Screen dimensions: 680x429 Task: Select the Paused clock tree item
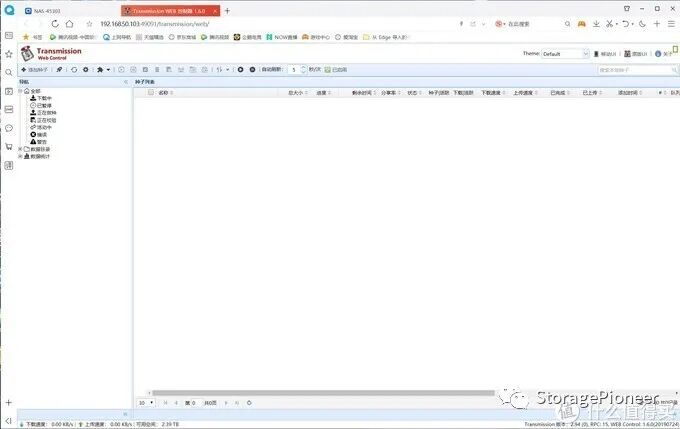point(41,105)
